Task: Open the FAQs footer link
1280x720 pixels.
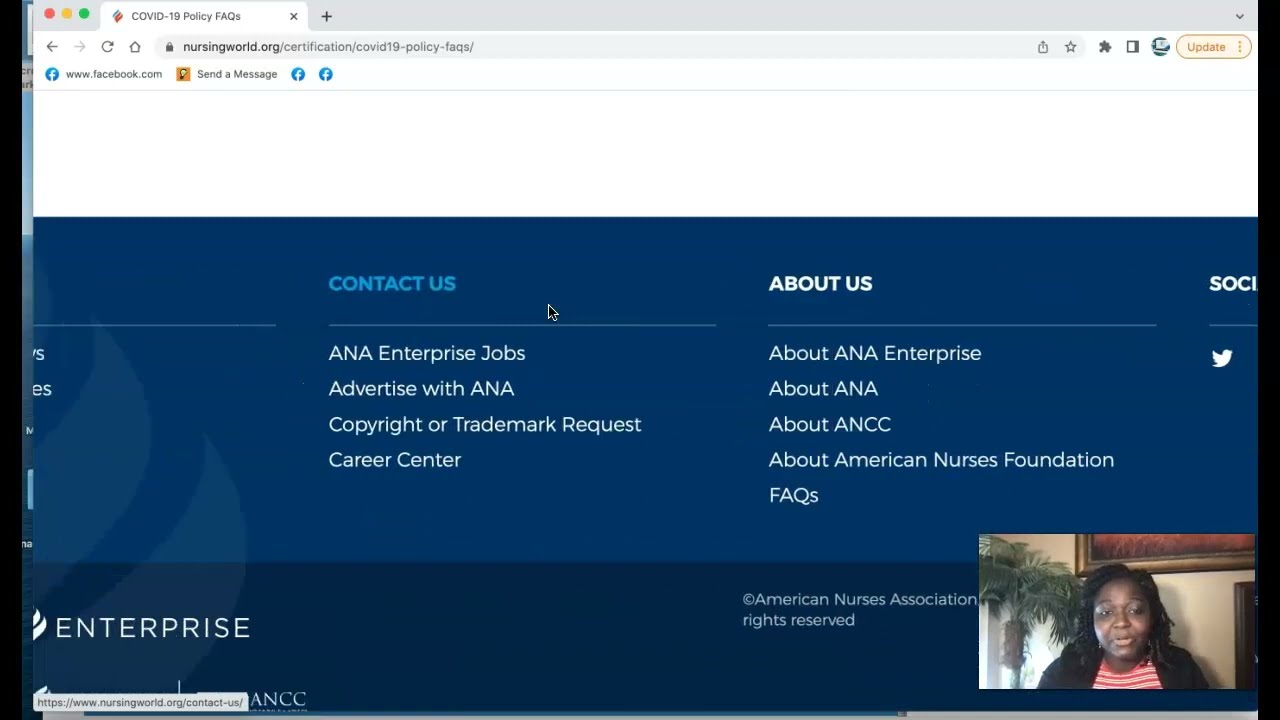Action: click(793, 495)
